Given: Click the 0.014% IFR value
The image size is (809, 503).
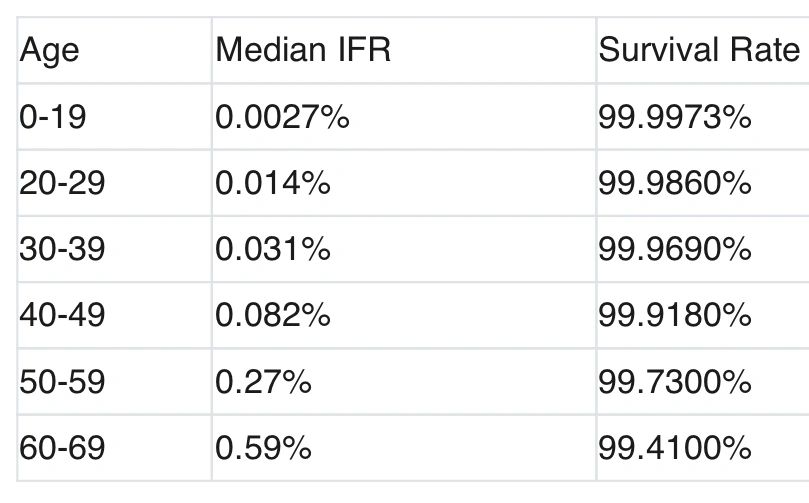Looking at the screenshot, I should point(272,183).
